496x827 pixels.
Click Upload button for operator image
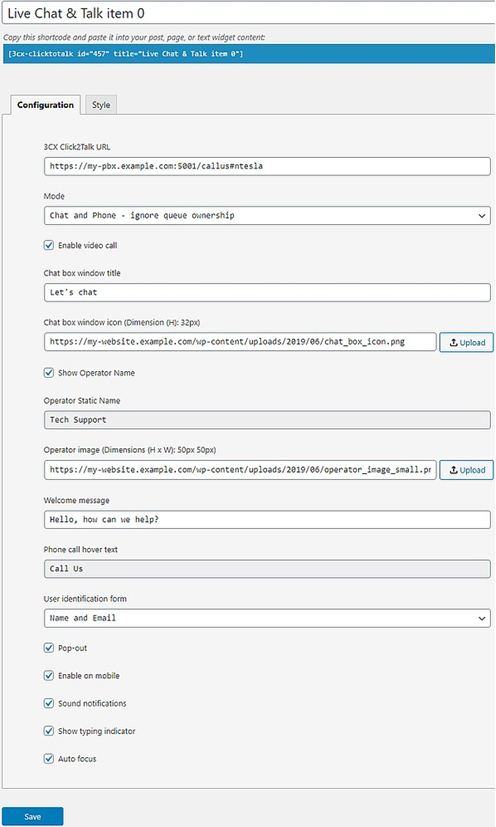(x=466, y=470)
